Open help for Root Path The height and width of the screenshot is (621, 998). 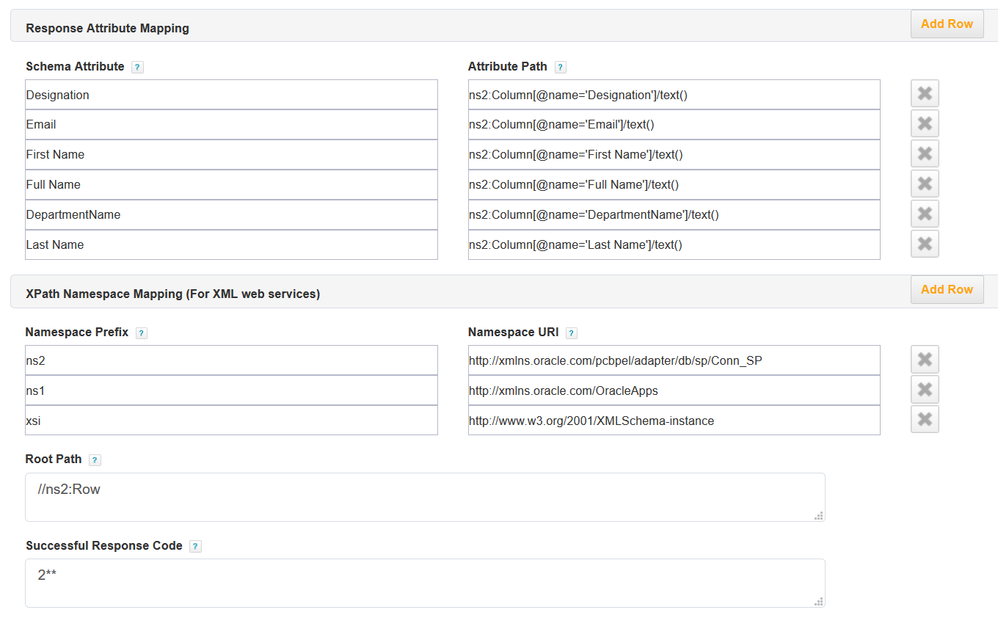click(95, 460)
